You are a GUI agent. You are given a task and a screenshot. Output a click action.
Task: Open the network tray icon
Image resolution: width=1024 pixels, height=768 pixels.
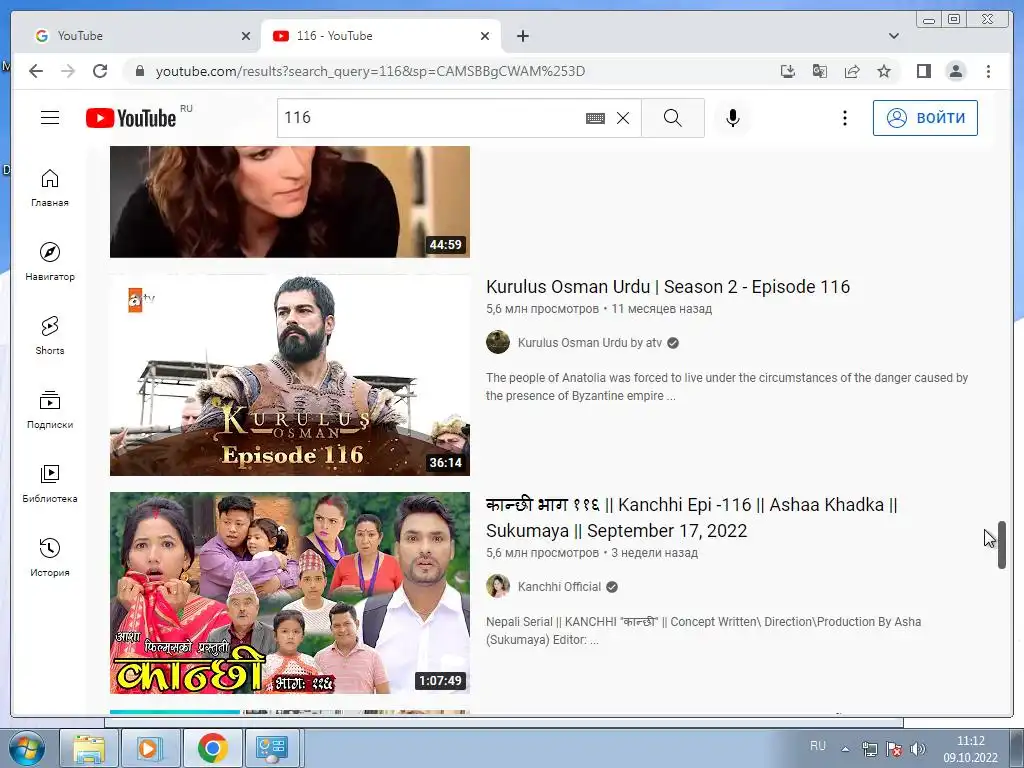(870, 749)
